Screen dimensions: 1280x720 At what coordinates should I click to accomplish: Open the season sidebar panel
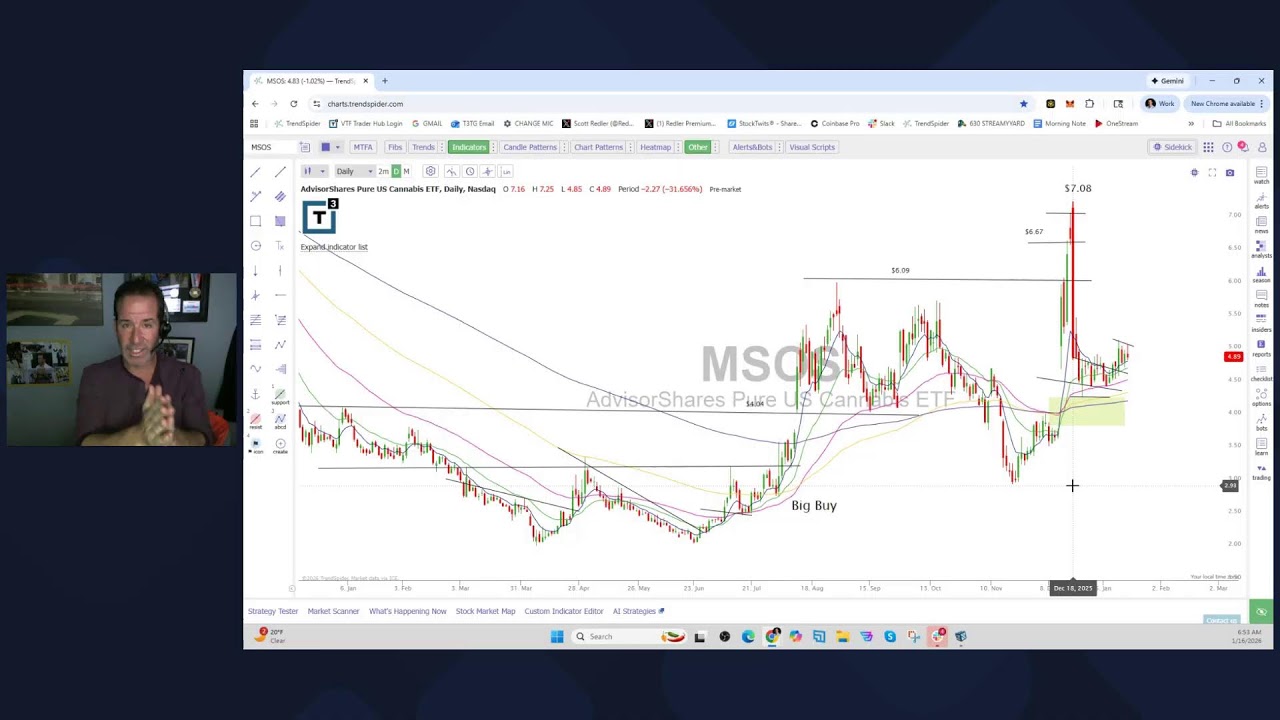pos(1261,274)
